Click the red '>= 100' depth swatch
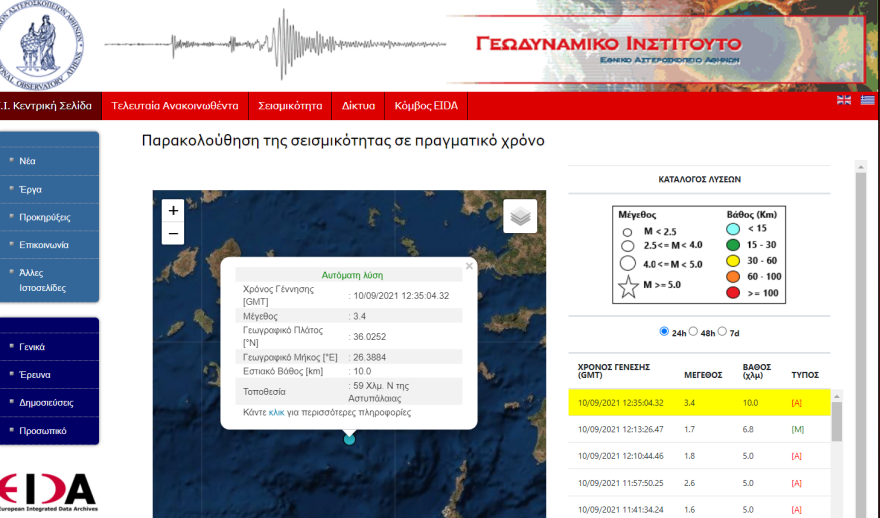 click(732, 292)
